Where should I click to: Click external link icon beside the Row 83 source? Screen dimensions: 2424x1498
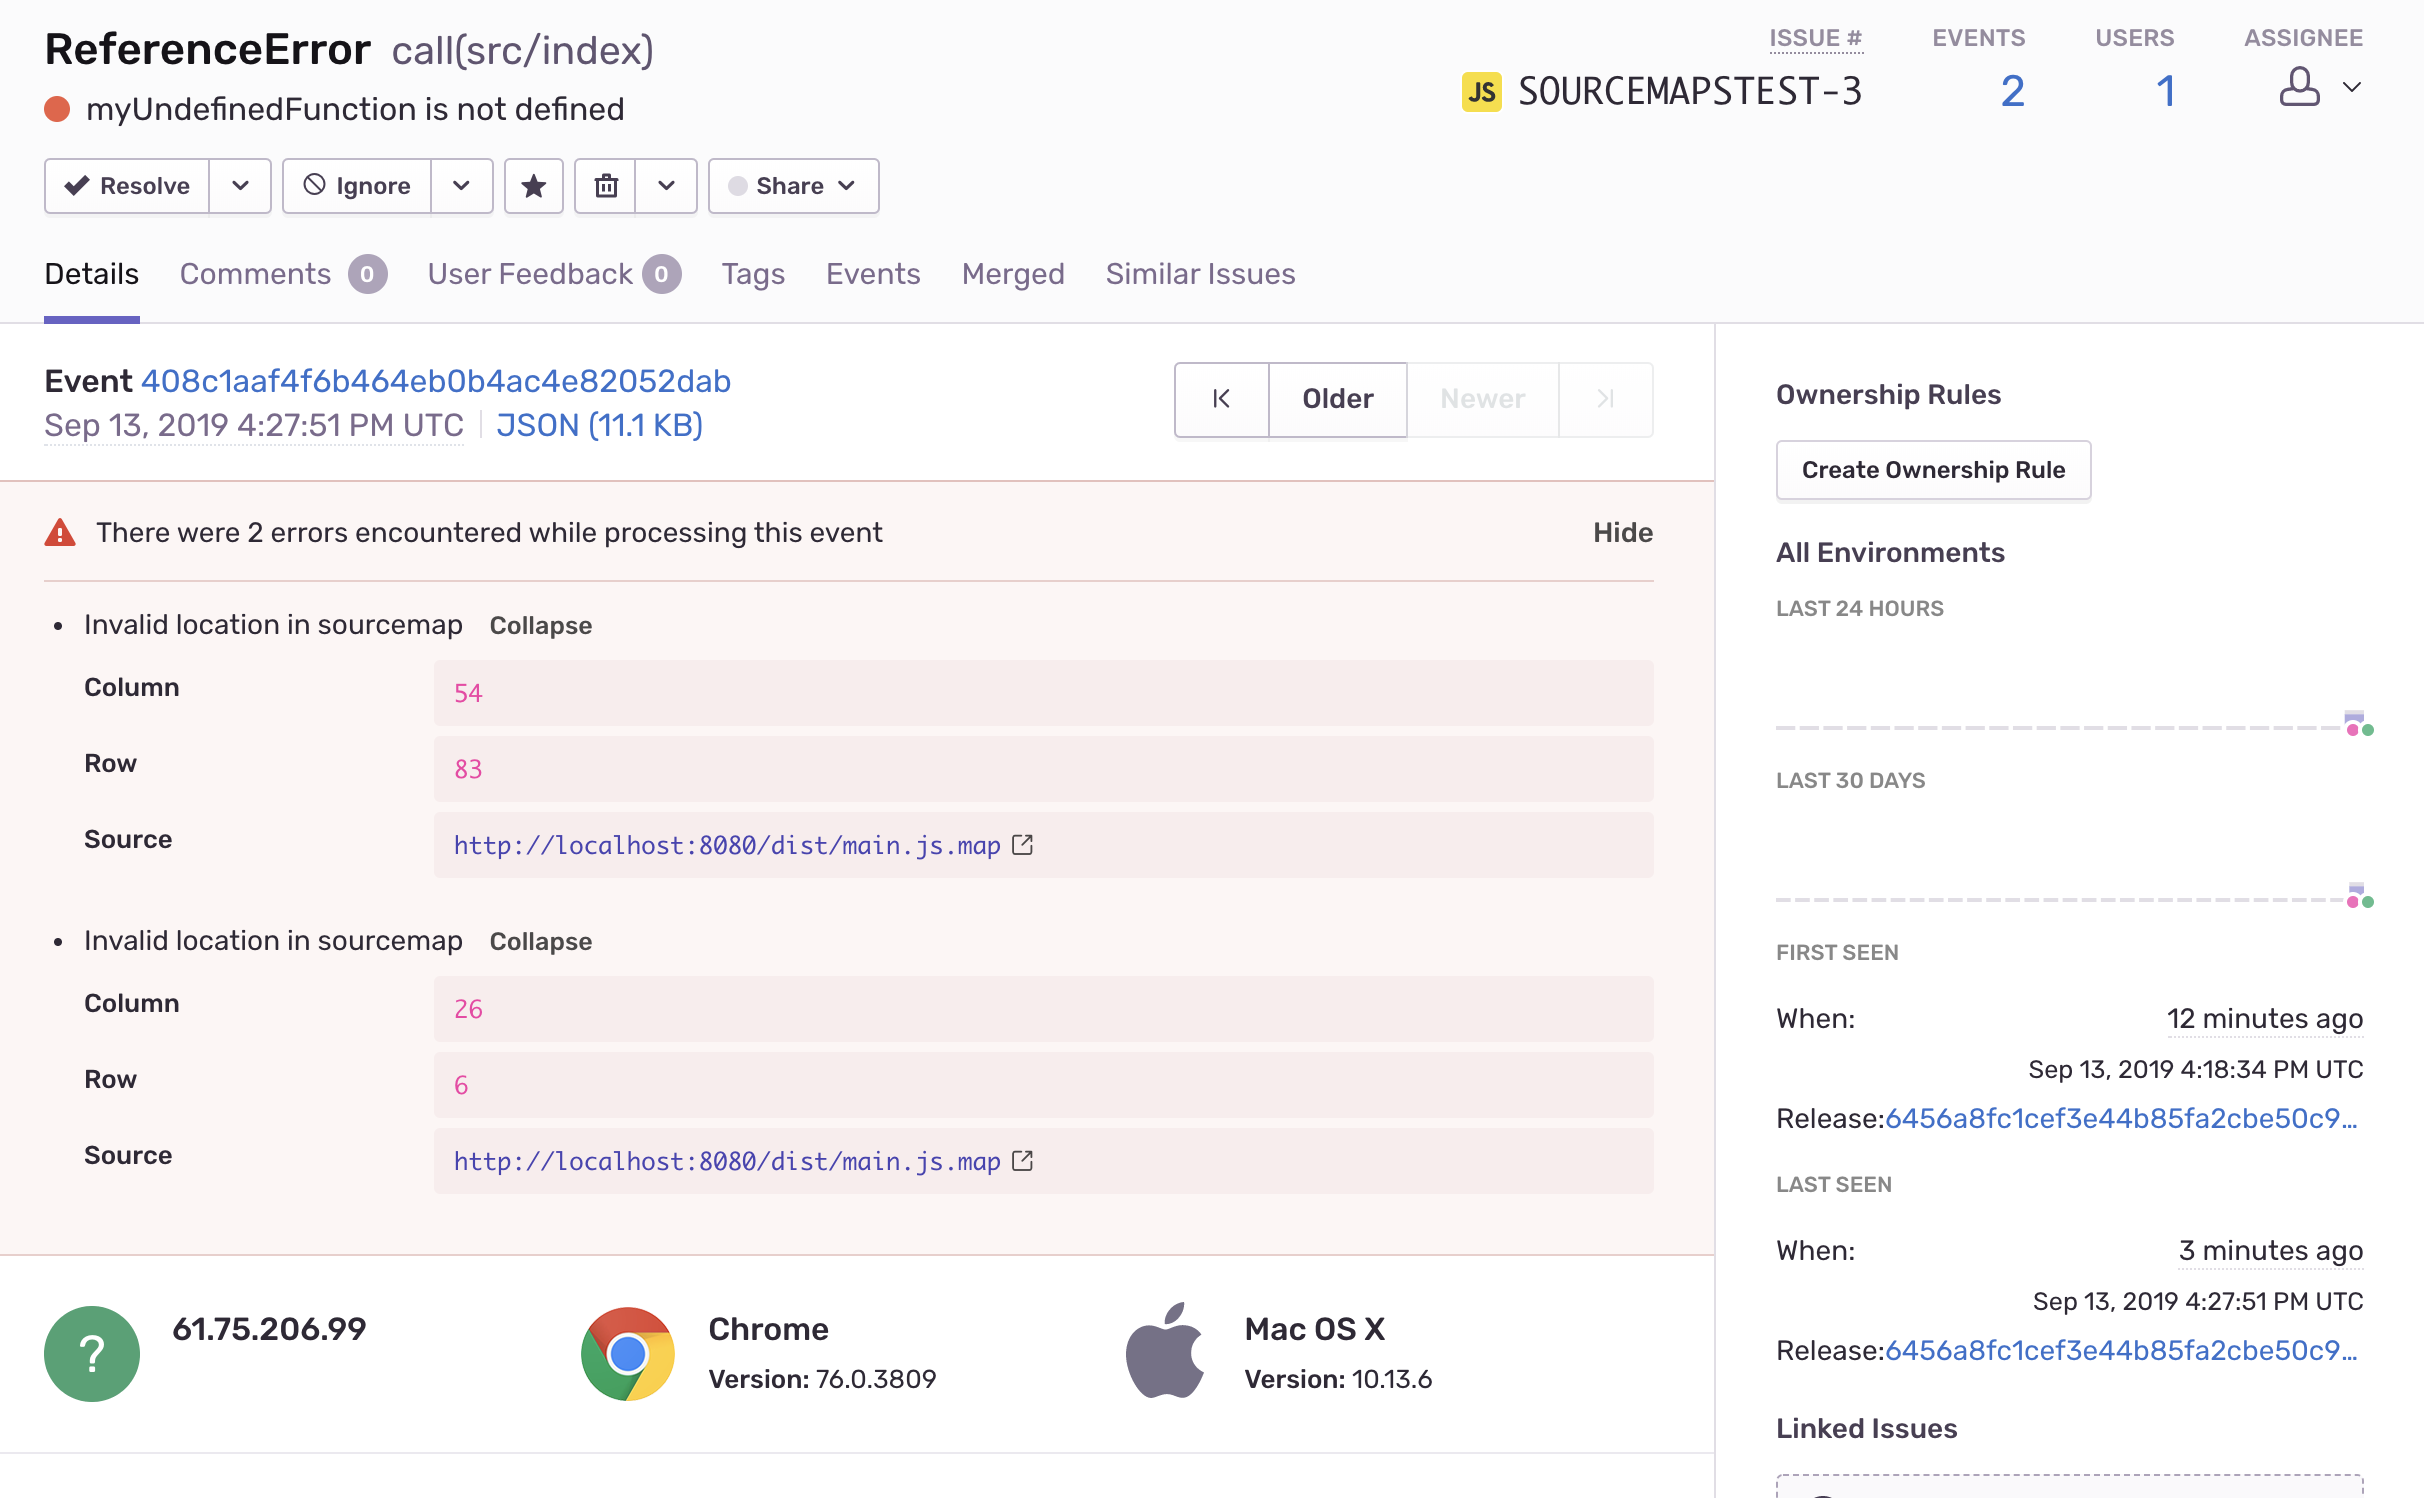coord(1023,845)
